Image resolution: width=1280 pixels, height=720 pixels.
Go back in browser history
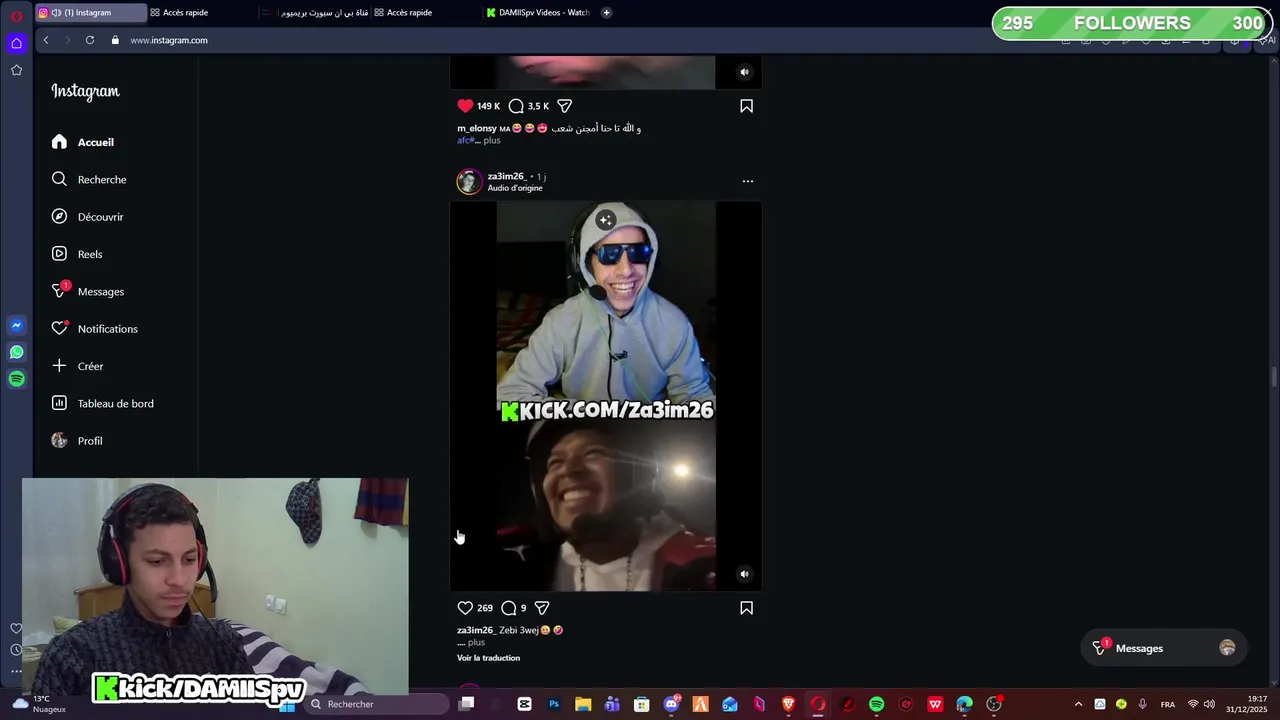(x=46, y=40)
